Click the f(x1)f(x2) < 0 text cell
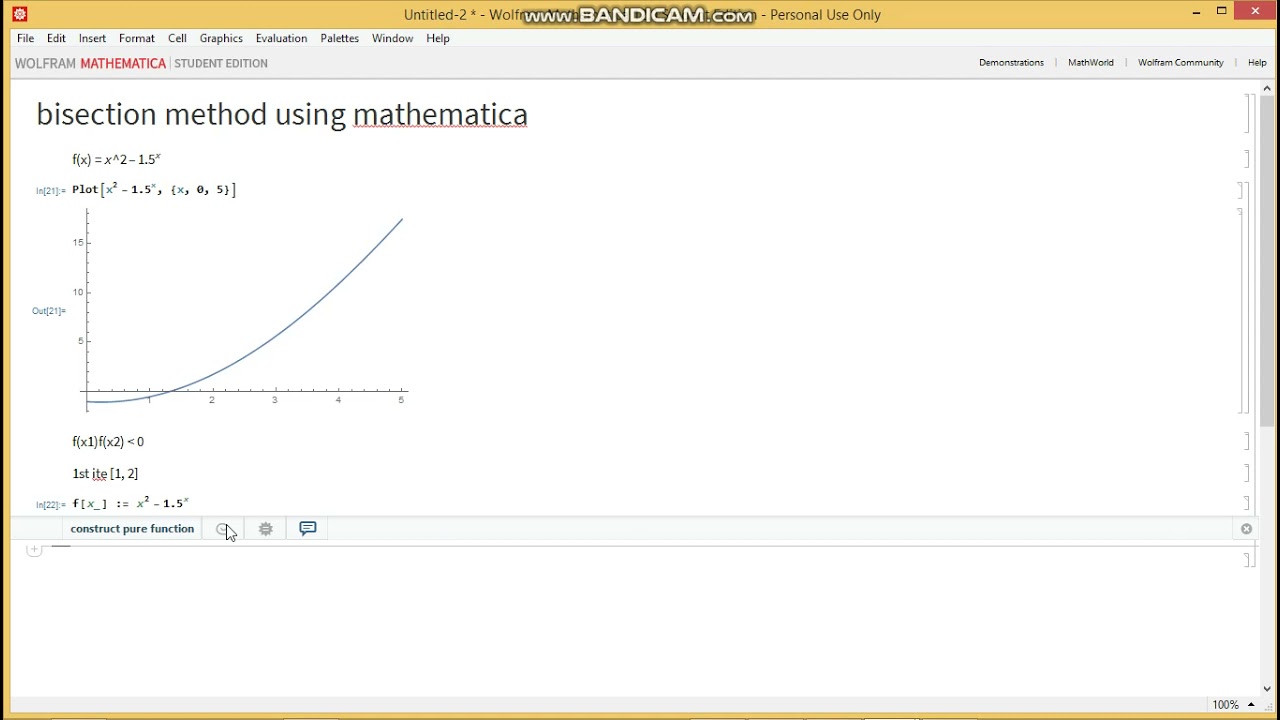 108,441
